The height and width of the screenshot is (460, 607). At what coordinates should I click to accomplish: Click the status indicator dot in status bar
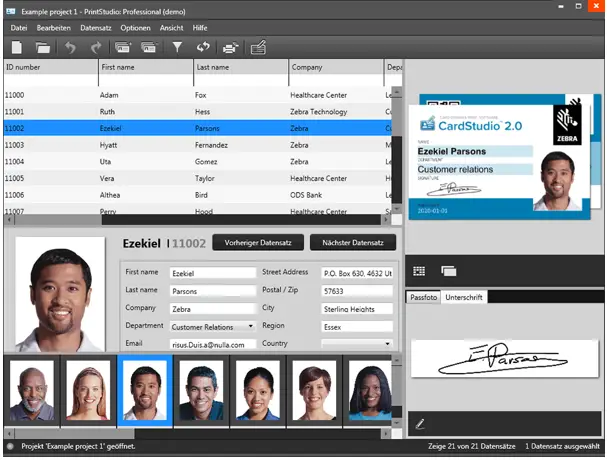10,446
